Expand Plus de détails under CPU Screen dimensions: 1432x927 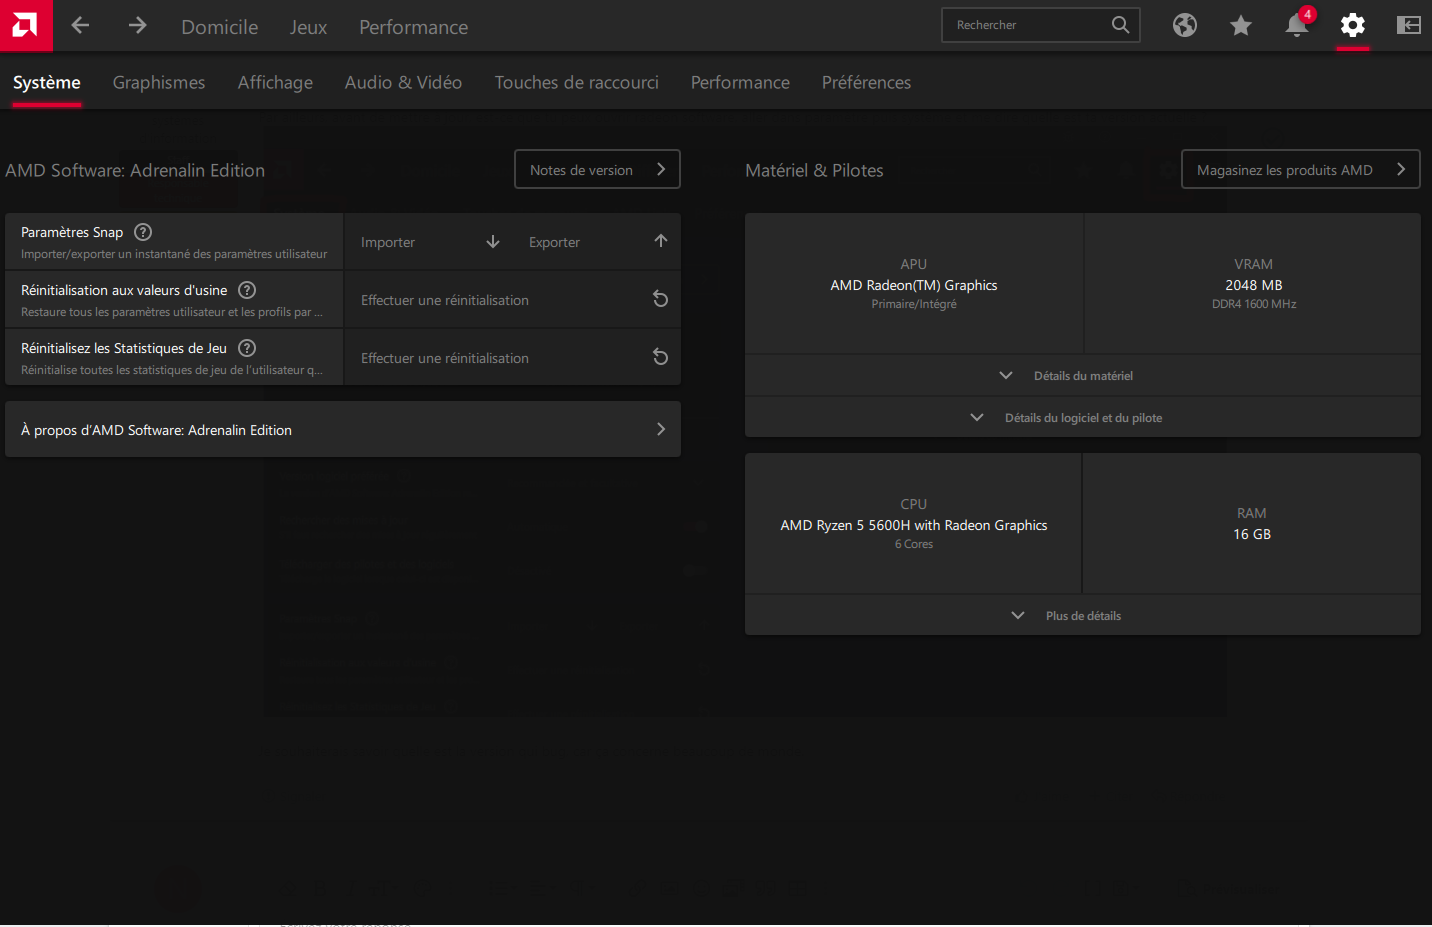(1083, 616)
